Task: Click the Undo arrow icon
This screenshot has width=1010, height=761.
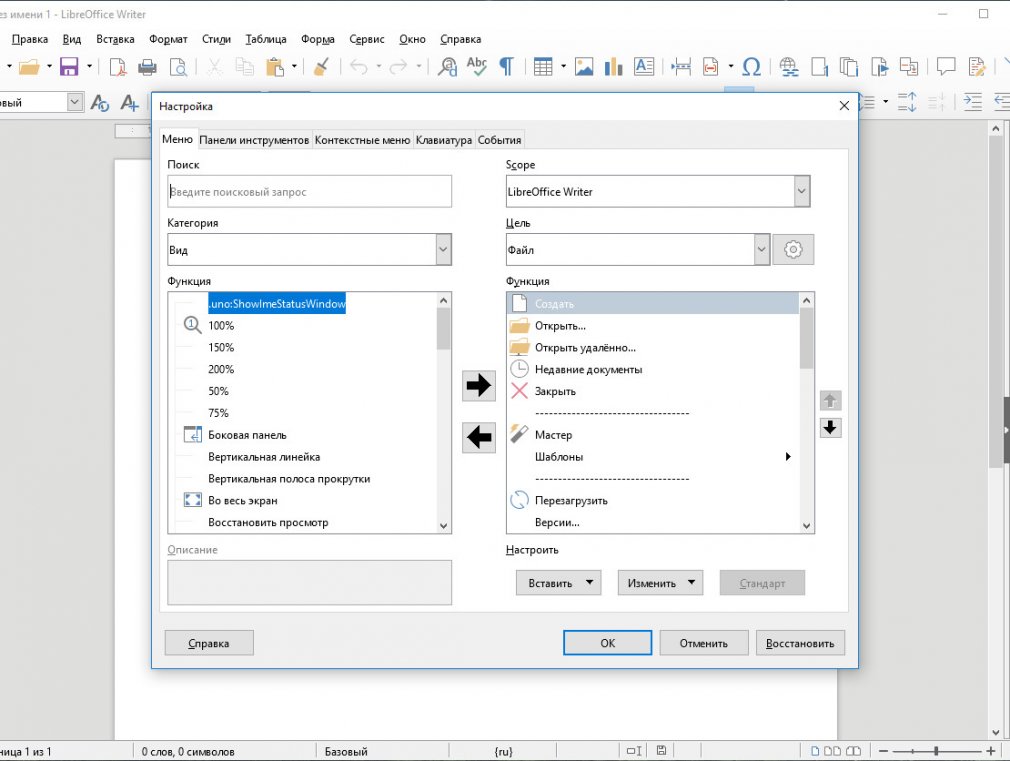Action: [x=359, y=66]
